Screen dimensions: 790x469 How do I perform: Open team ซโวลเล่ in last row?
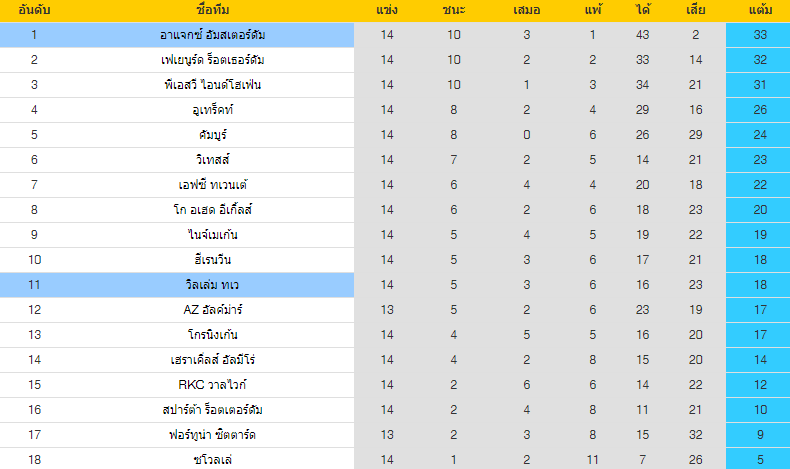point(212,459)
